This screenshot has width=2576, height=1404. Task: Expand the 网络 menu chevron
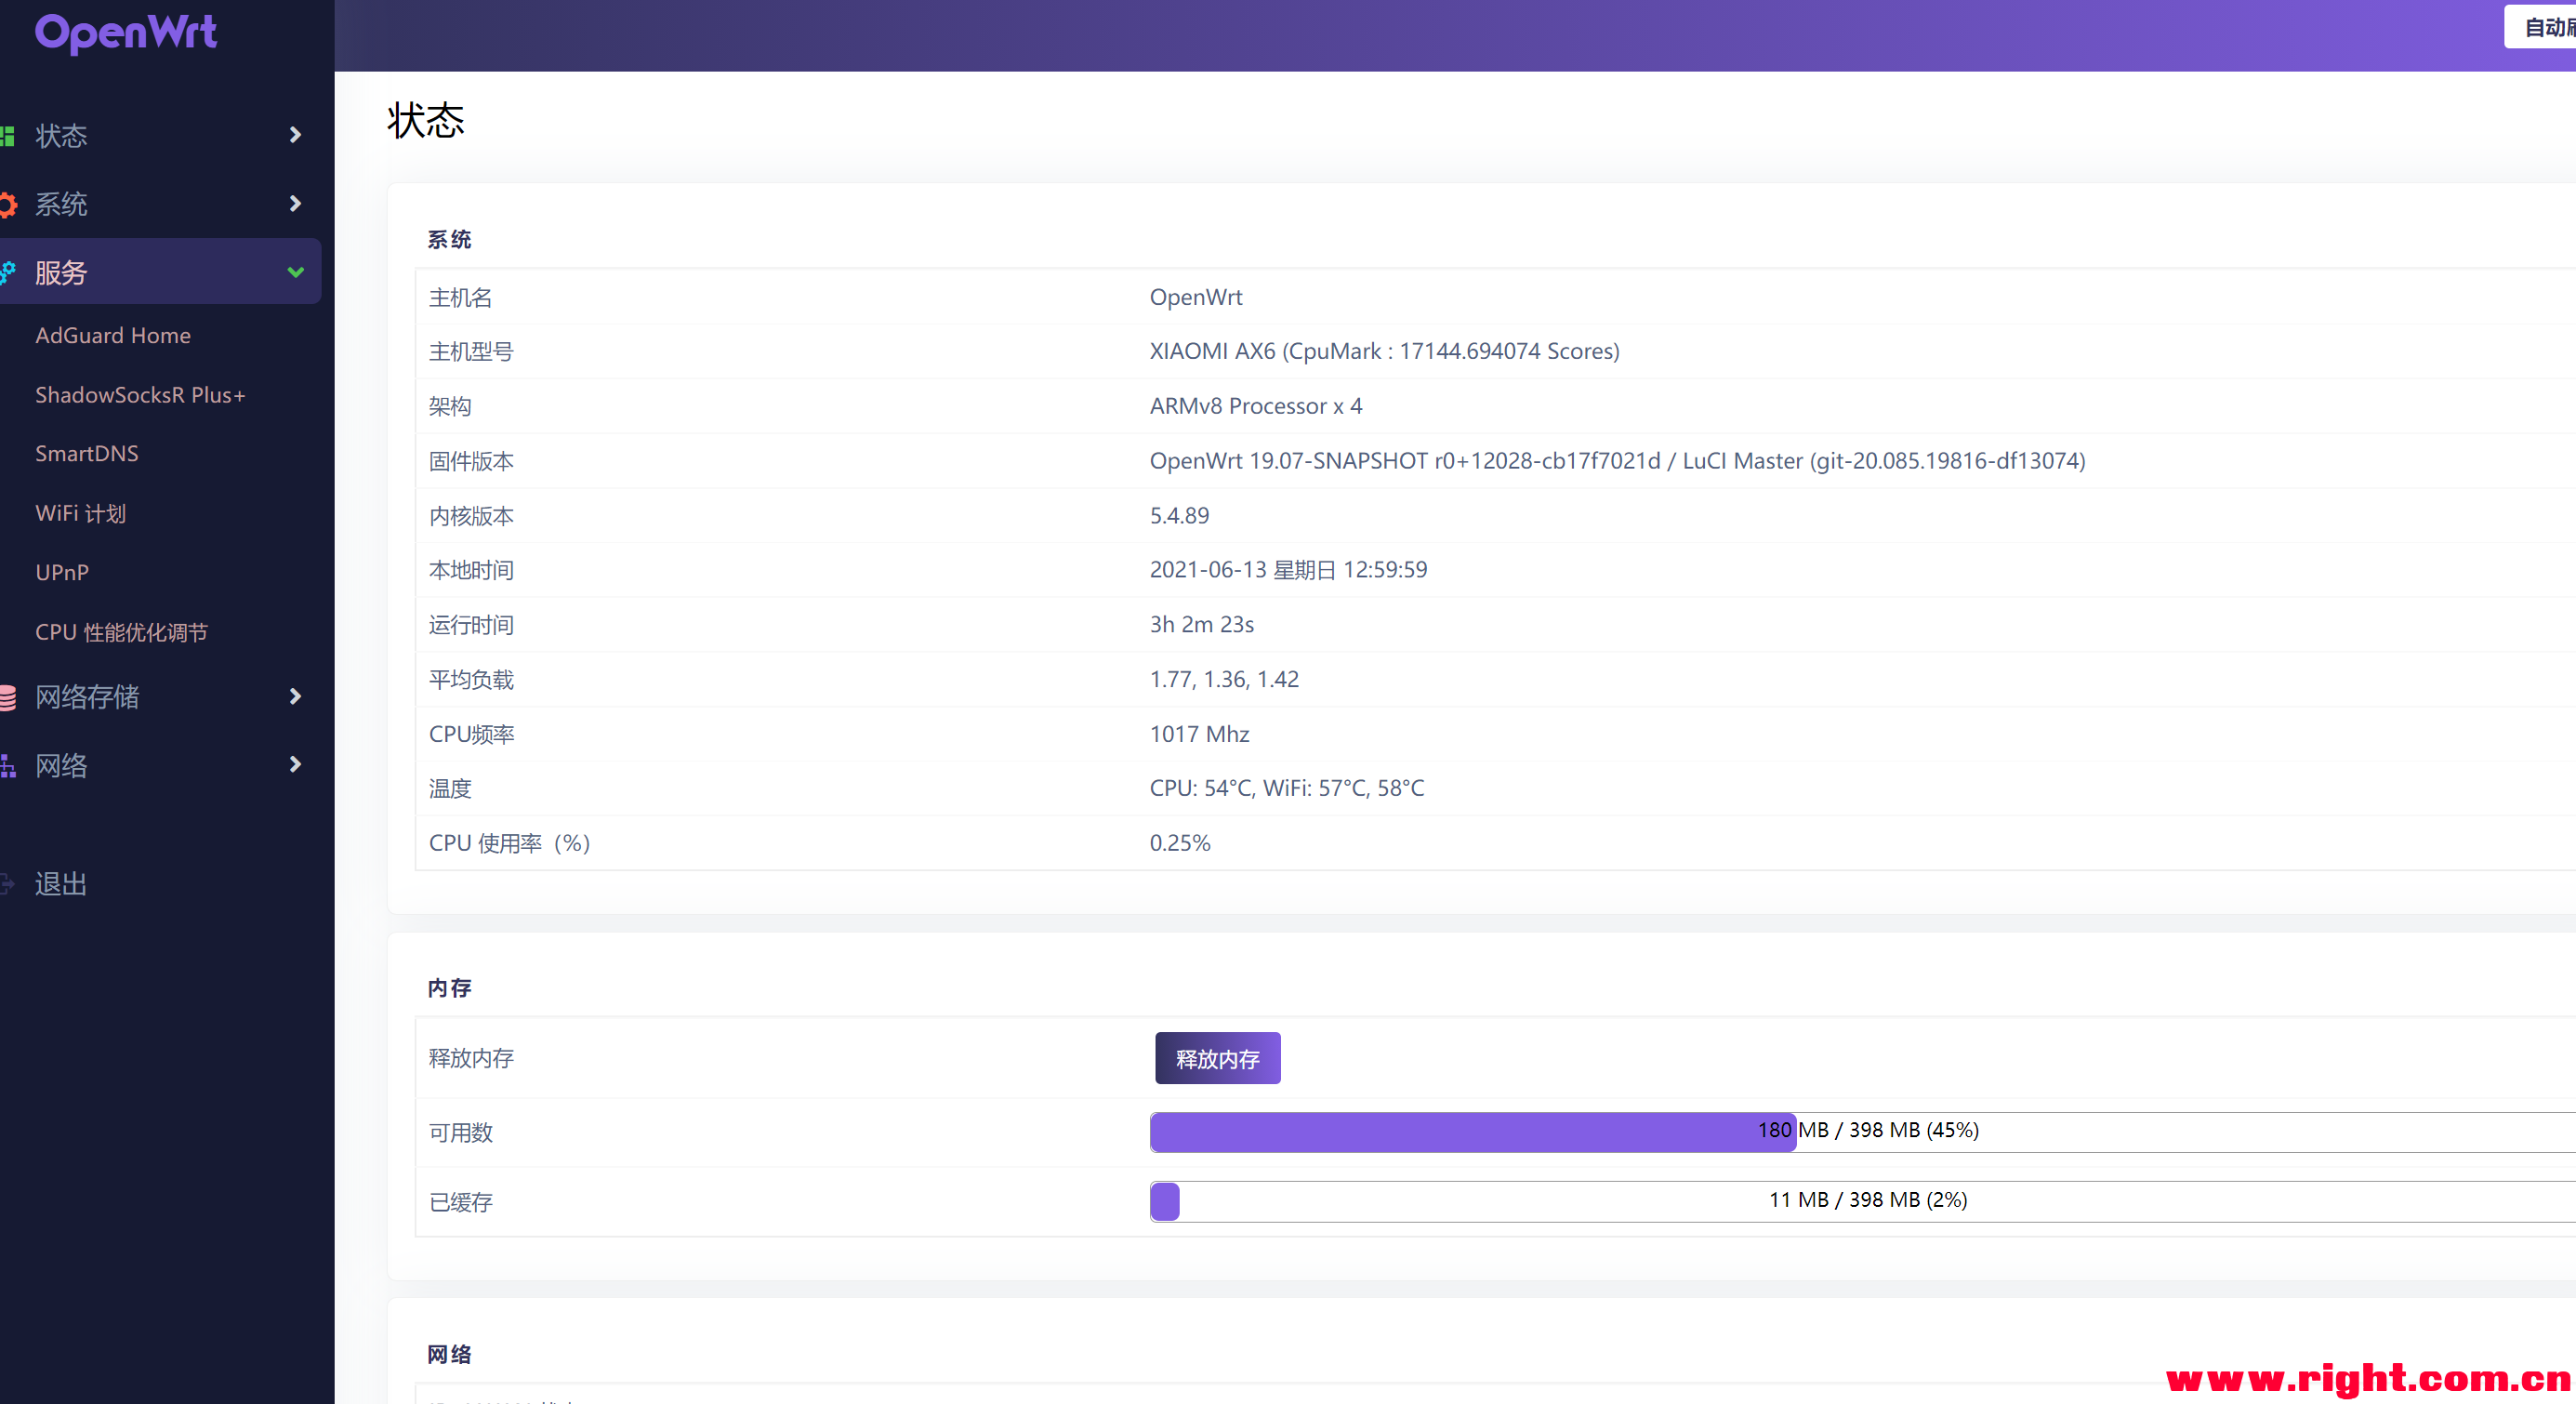coord(295,765)
